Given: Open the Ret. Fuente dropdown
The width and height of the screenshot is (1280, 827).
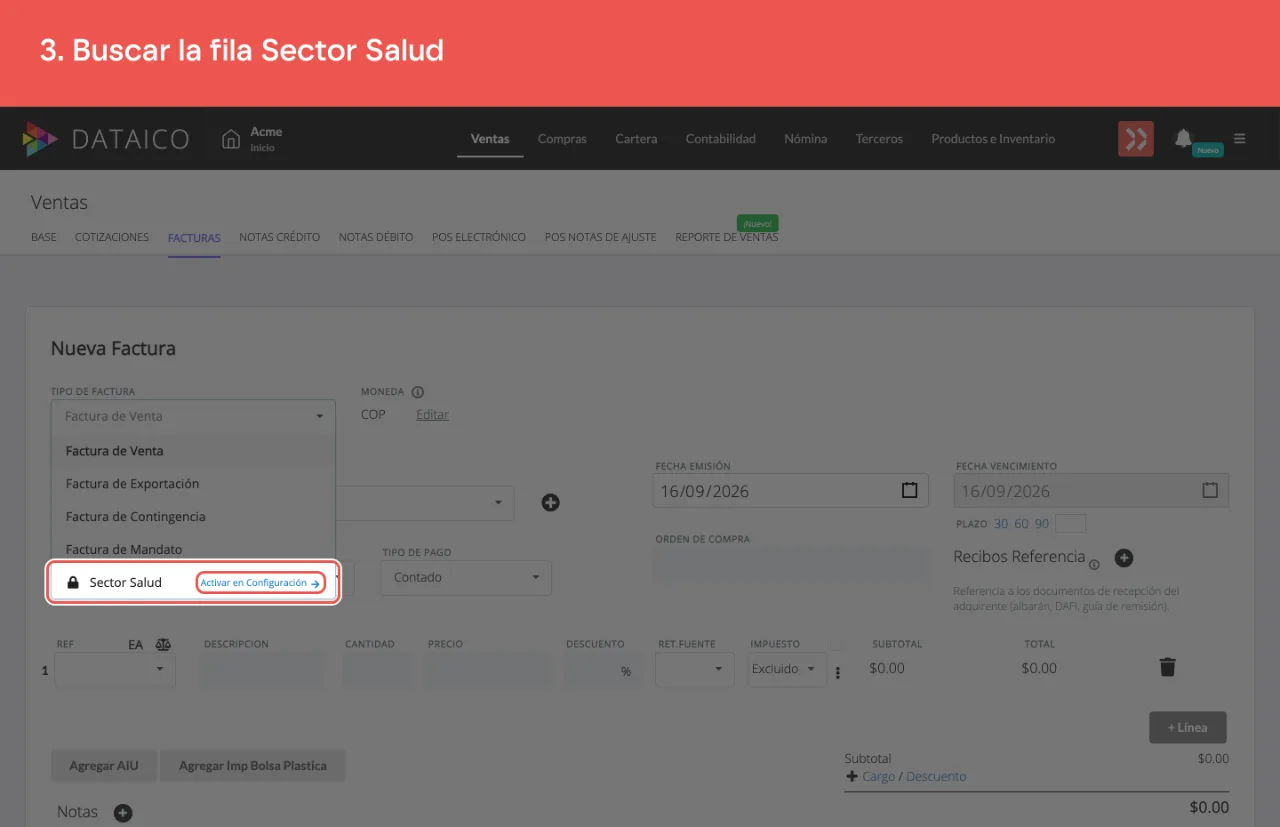Looking at the screenshot, I should click(695, 669).
